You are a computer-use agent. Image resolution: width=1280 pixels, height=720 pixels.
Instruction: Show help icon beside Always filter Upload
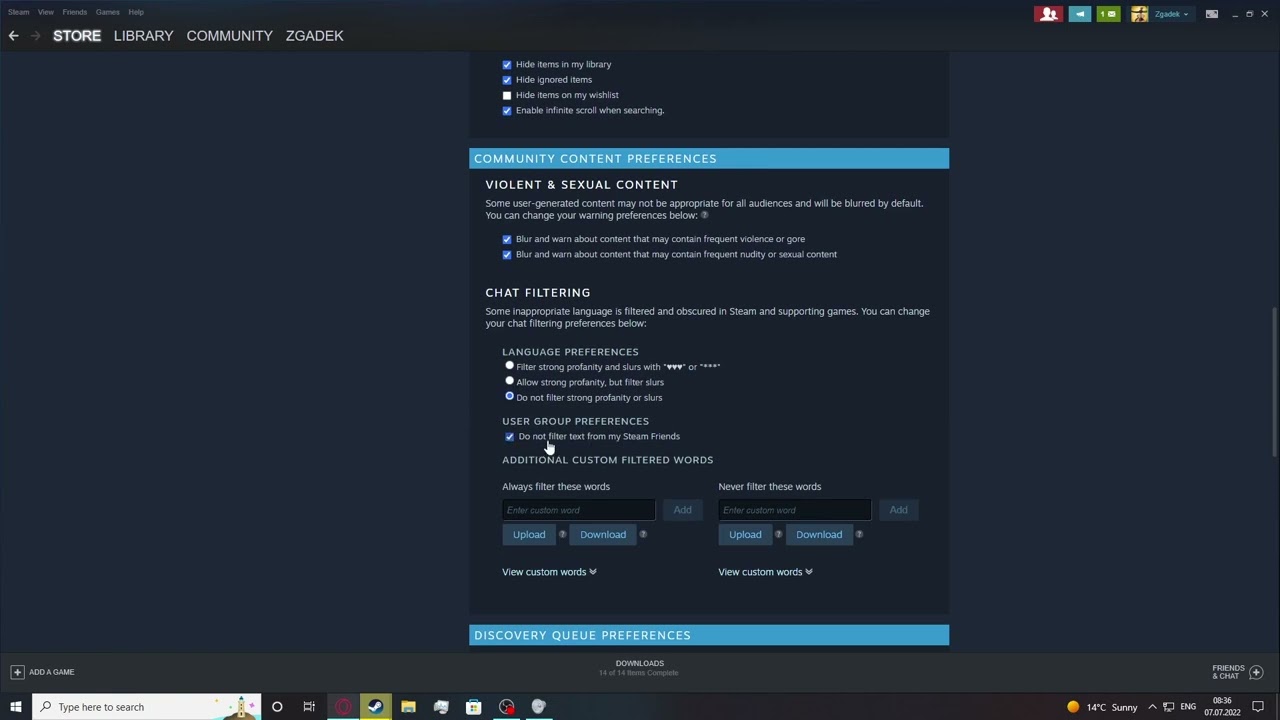click(562, 534)
